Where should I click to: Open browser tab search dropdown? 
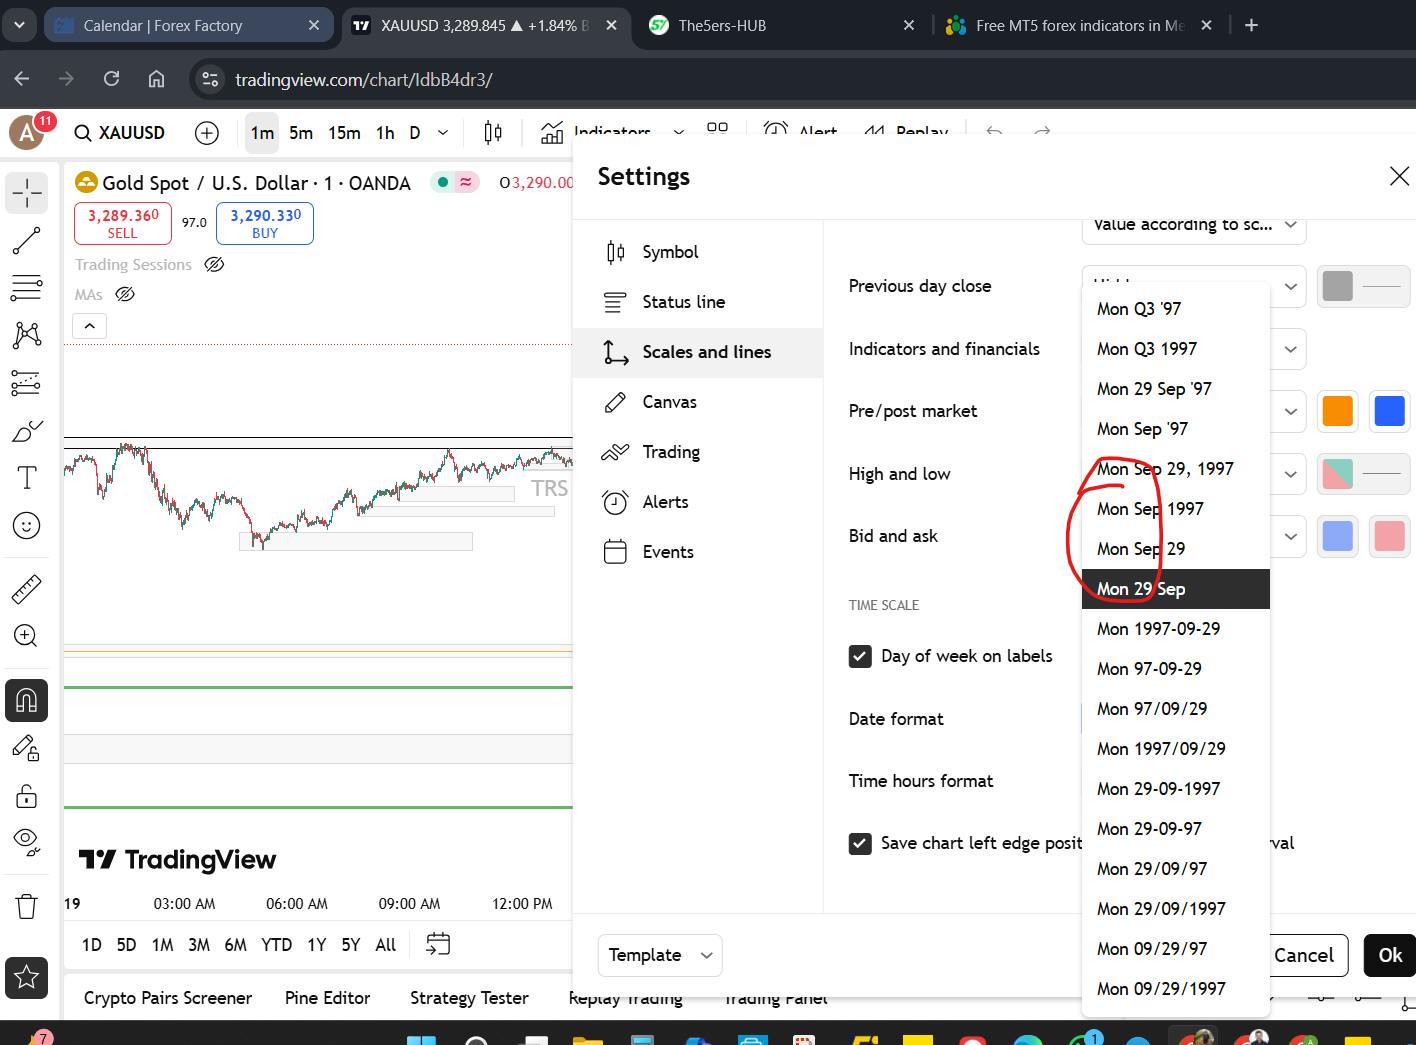tap(20, 25)
